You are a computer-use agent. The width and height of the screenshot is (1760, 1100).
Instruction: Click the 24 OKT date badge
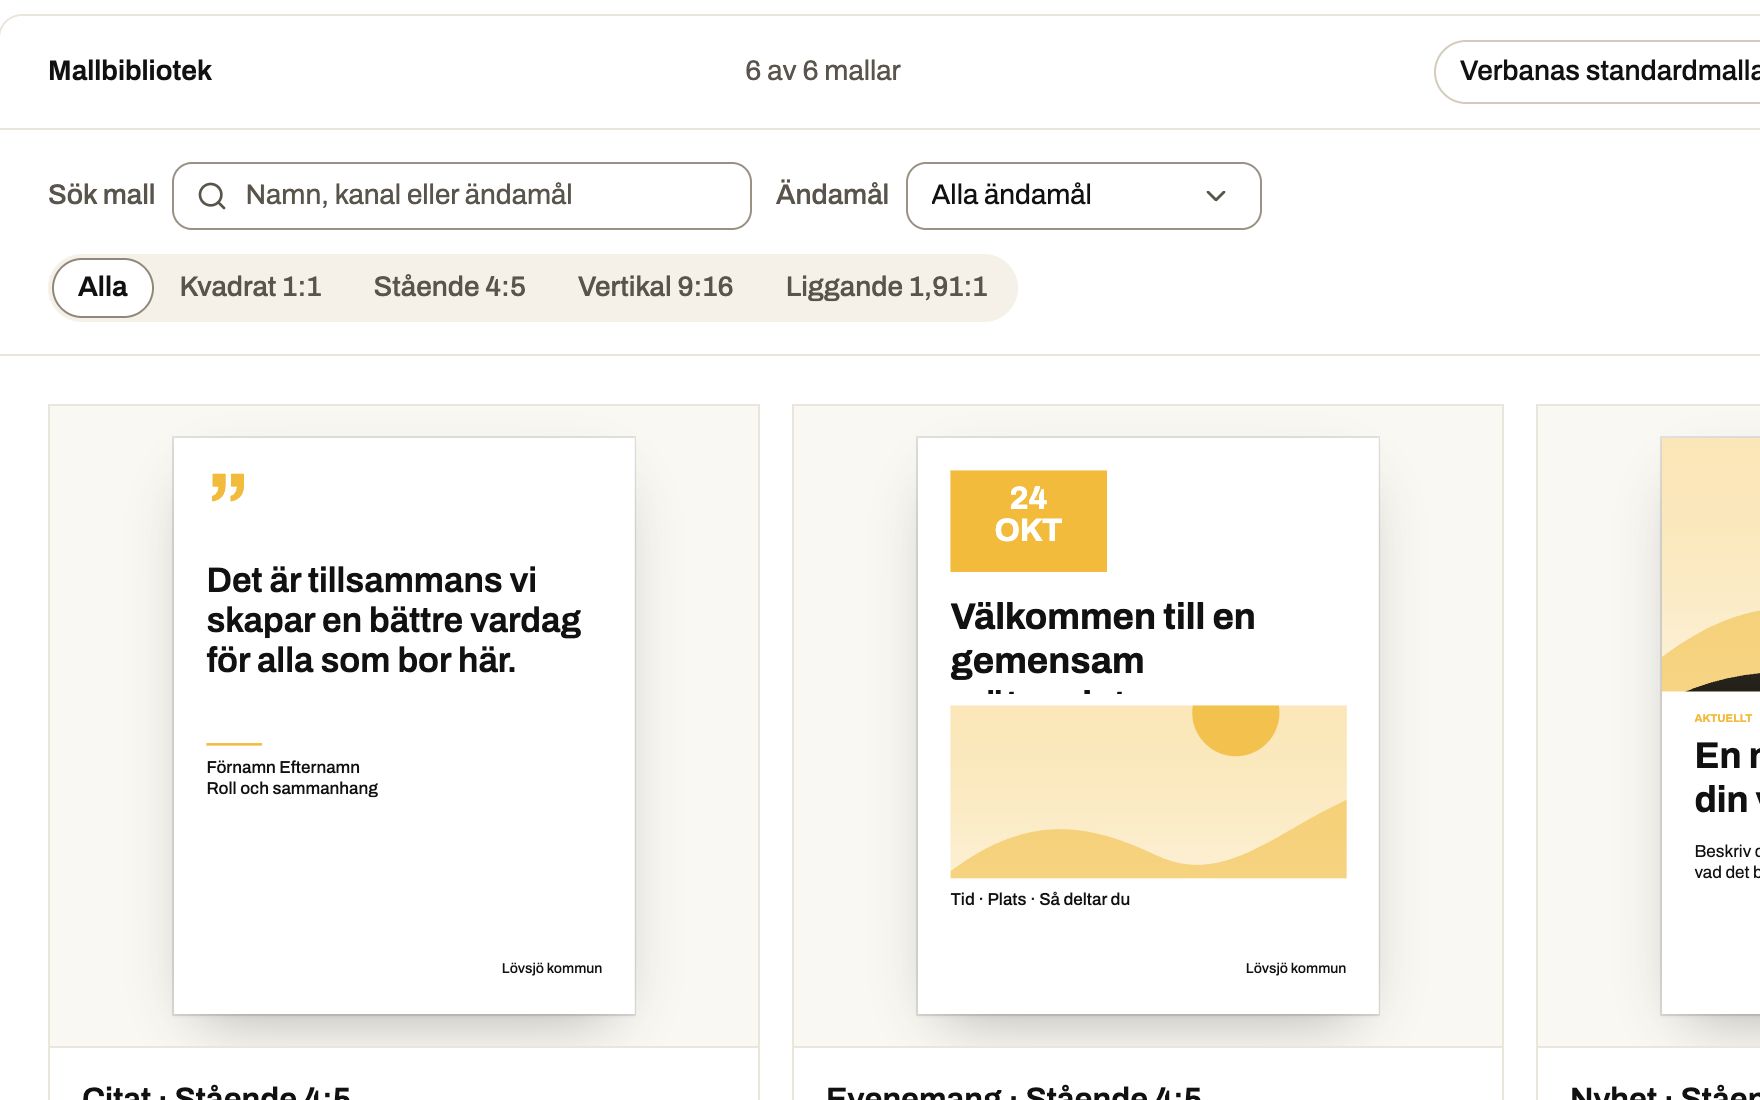[x=1028, y=521]
